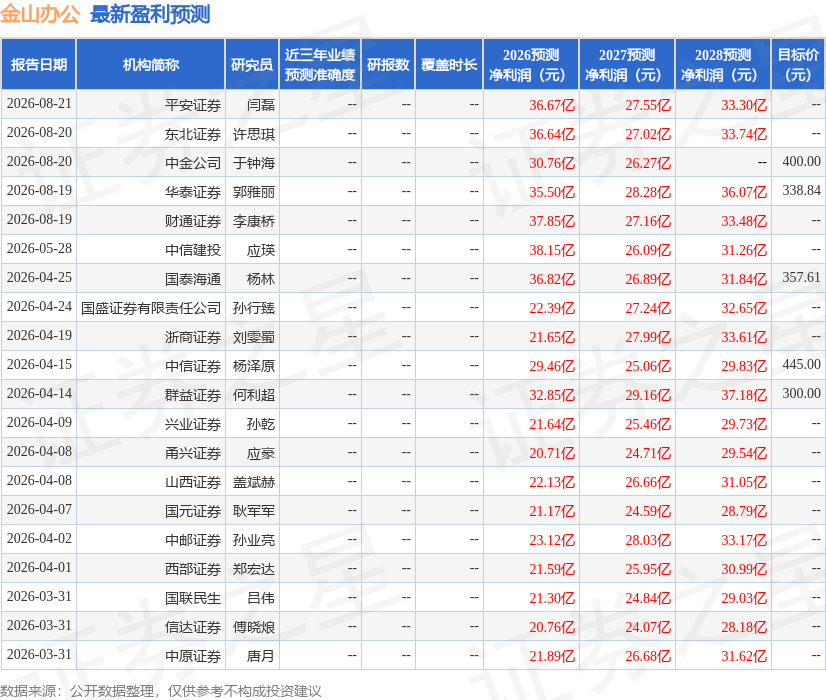Click the 数据来源 disclaimer footer text

(x=161, y=691)
